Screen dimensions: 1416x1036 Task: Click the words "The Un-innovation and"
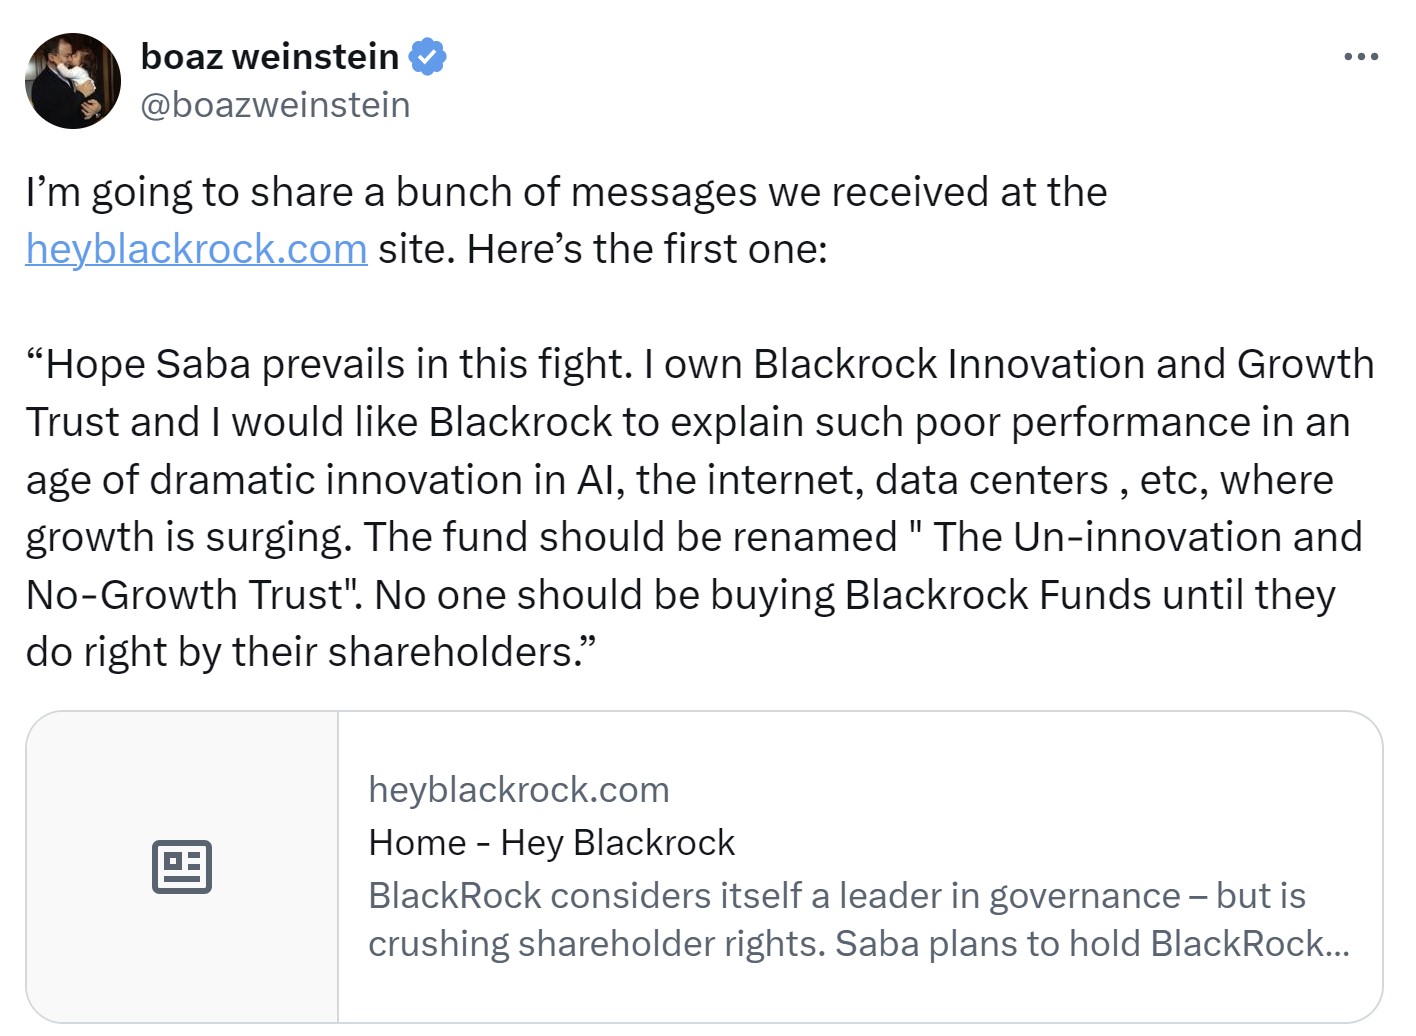[1147, 537]
